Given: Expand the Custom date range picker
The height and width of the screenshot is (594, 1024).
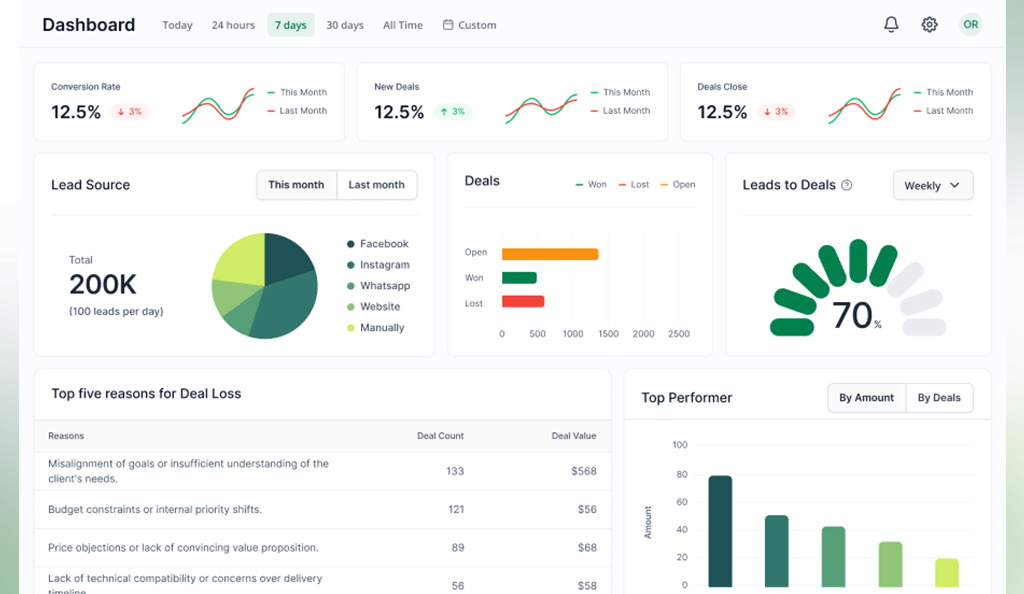Looking at the screenshot, I should [x=469, y=24].
